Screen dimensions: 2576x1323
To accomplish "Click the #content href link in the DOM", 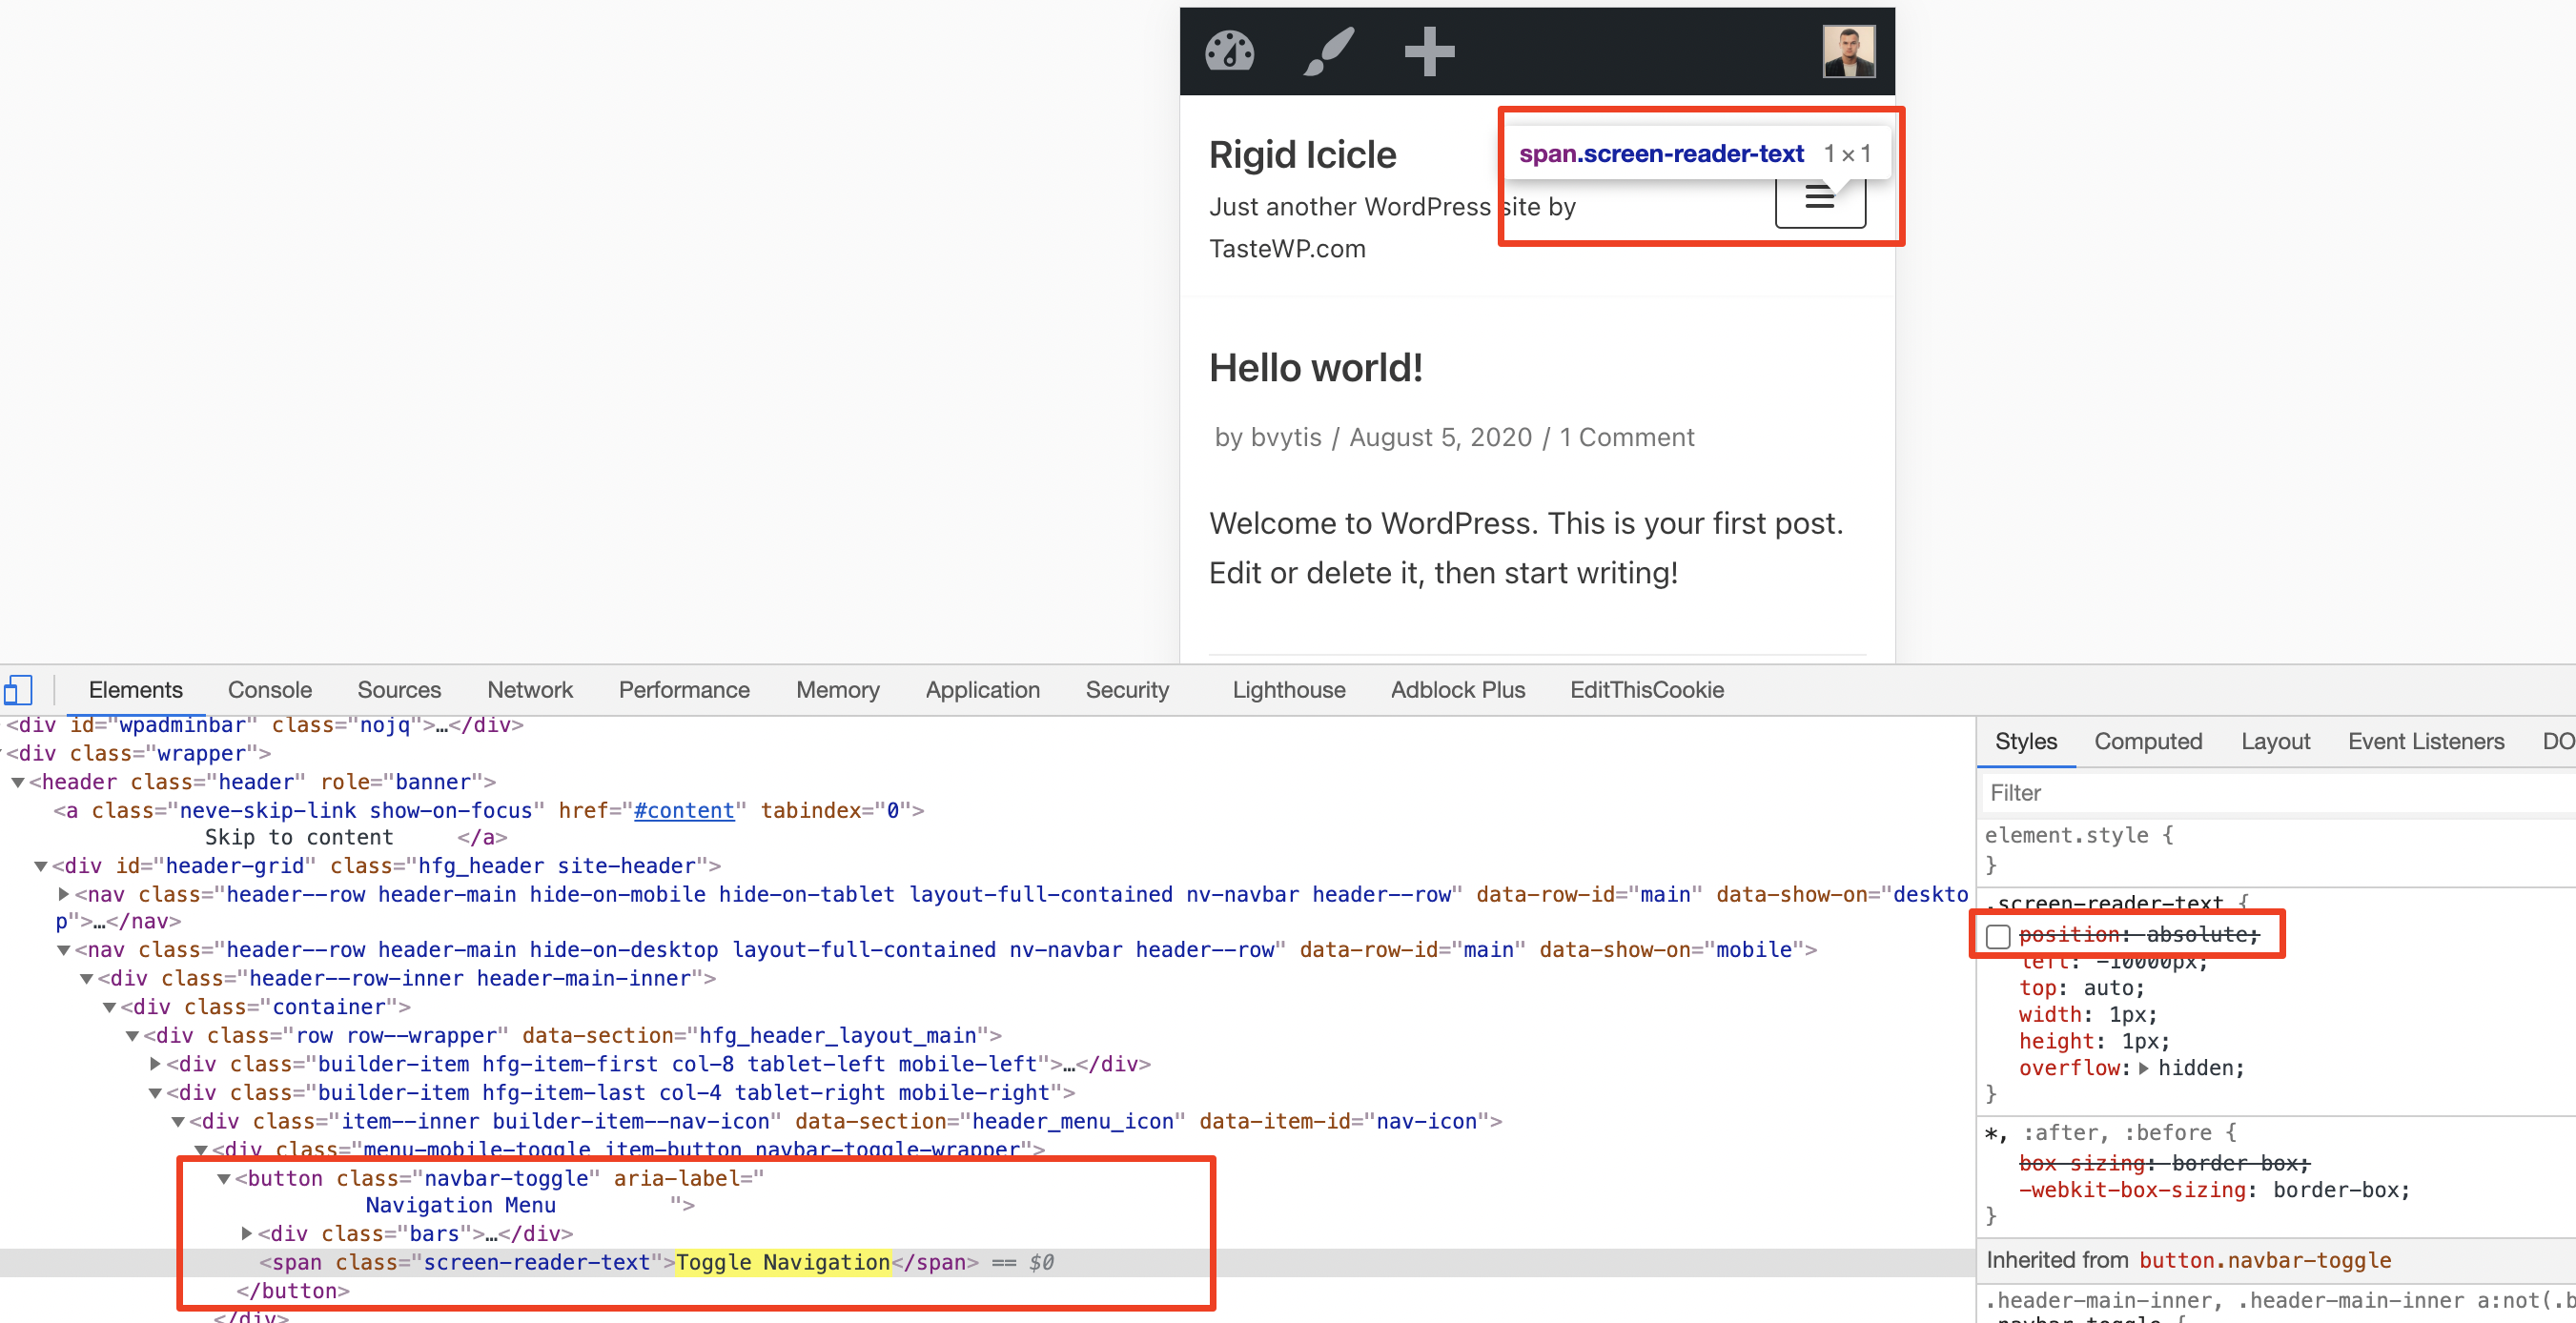I will coord(684,810).
